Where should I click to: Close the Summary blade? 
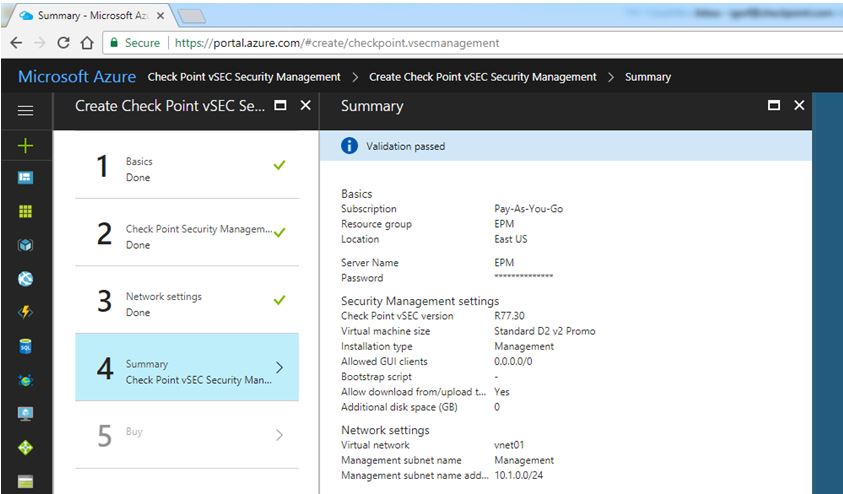pos(799,105)
